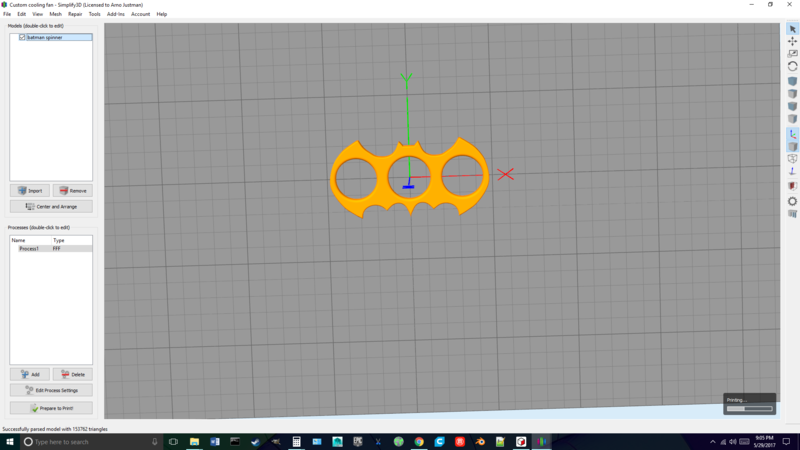Open the Repair menu
This screenshot has height=450, width=800.
pos(75,14)
